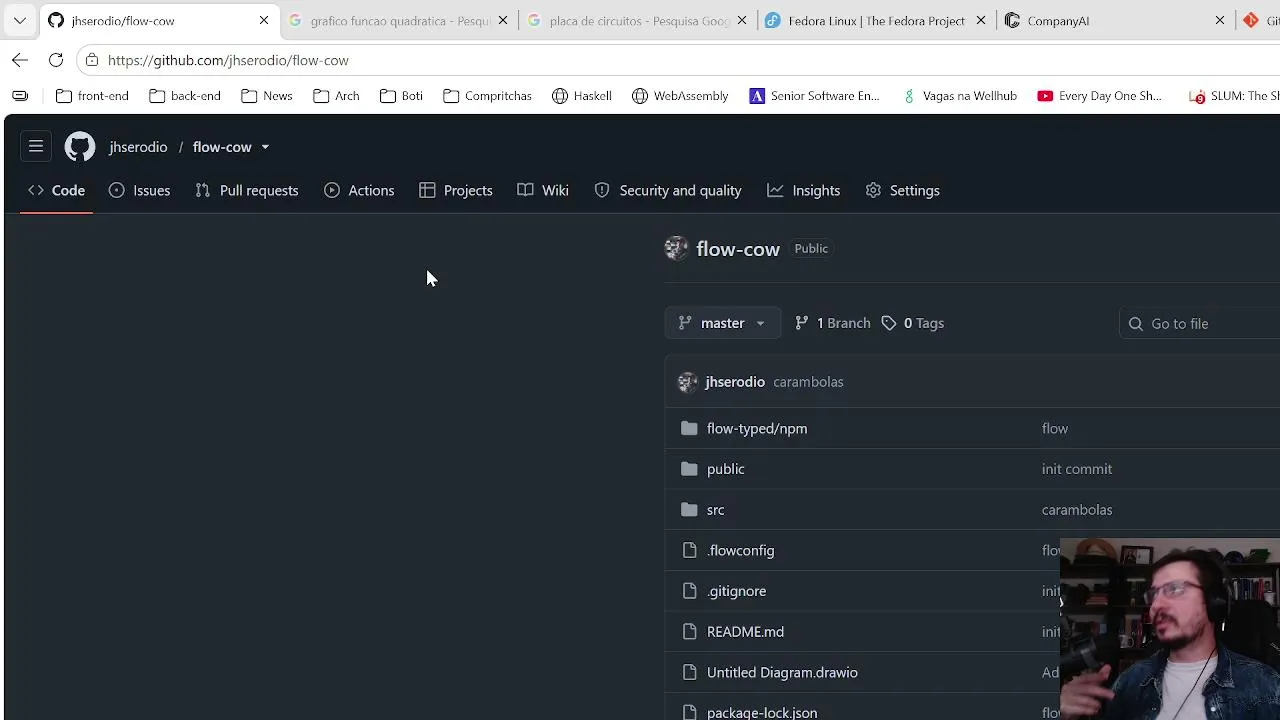Open Untitled Diagram.drawio file
This screenshot has width=1280, height=720.
(x=783, y=672)
